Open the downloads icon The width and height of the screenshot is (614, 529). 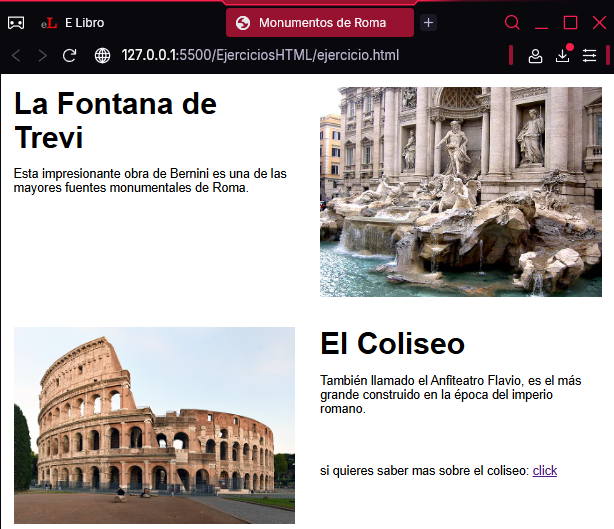(x=563, y=56)
